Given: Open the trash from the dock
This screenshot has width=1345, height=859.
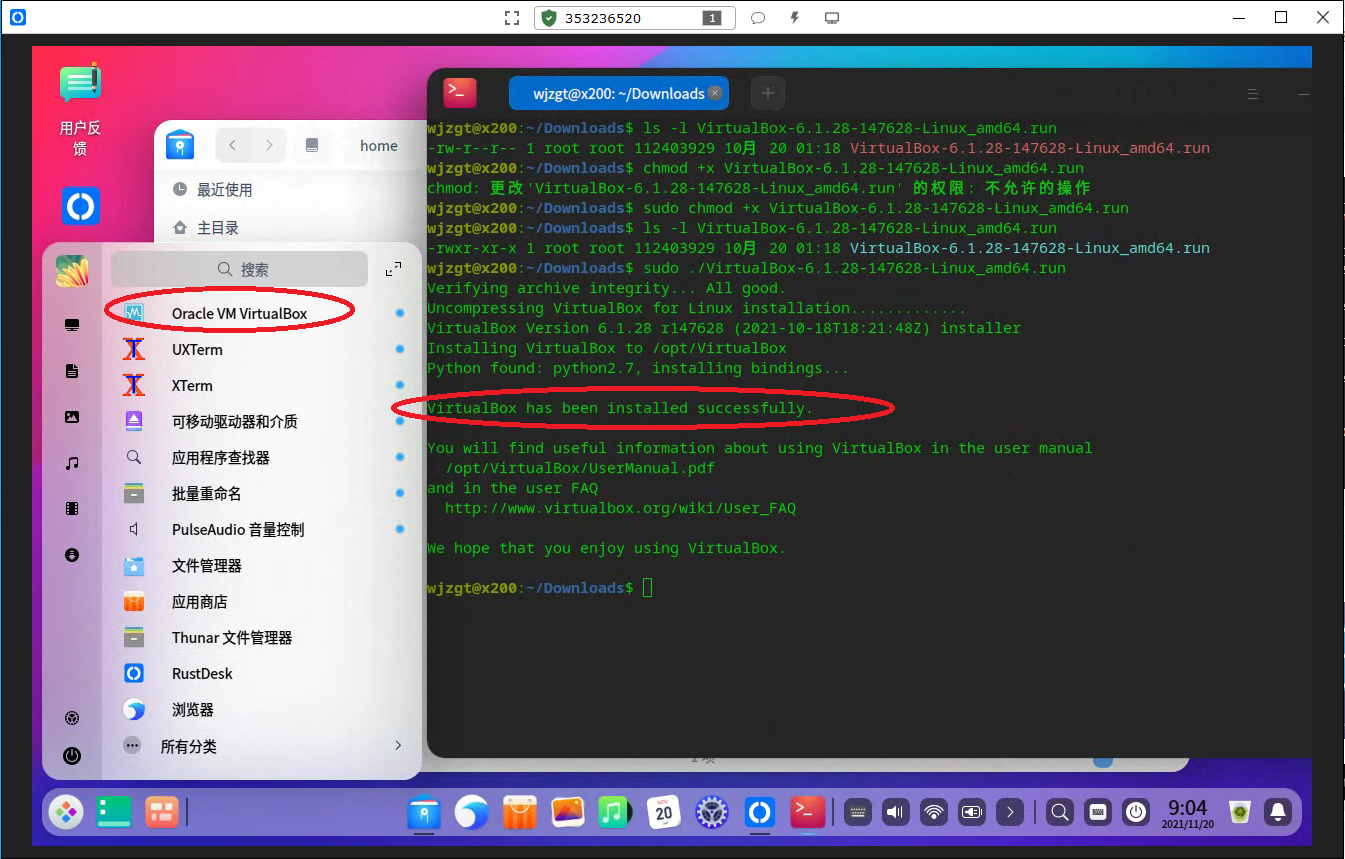Looking at the screenshot, I should click(1240, 812).
